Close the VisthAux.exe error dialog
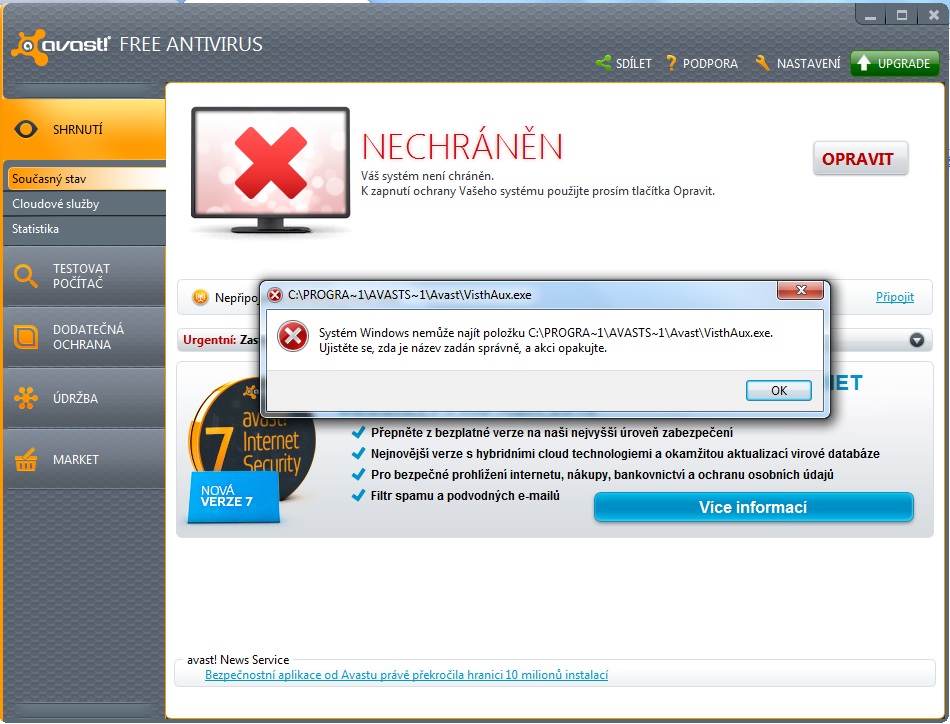Viewport: 950px width, 724px height. (800, 290)
